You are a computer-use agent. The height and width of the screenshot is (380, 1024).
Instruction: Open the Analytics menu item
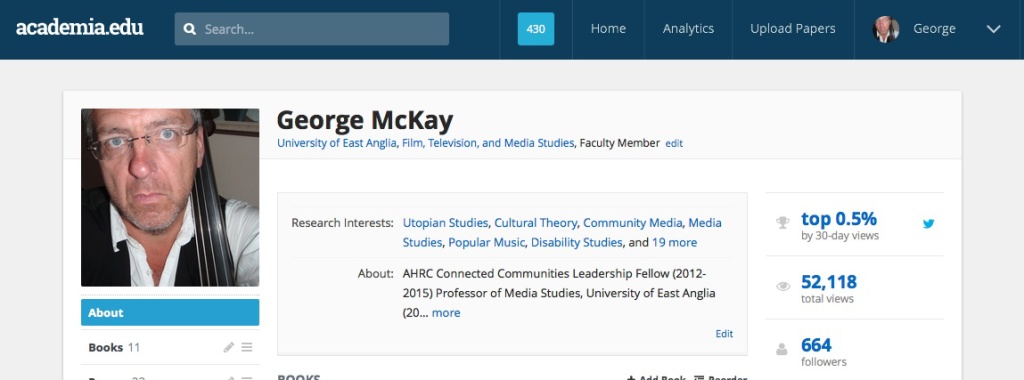tap(688, 29)
